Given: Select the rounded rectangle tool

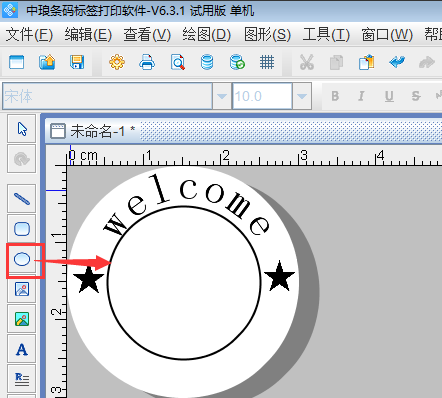Looking at the screenshot, I should click(x=22, y=229).
